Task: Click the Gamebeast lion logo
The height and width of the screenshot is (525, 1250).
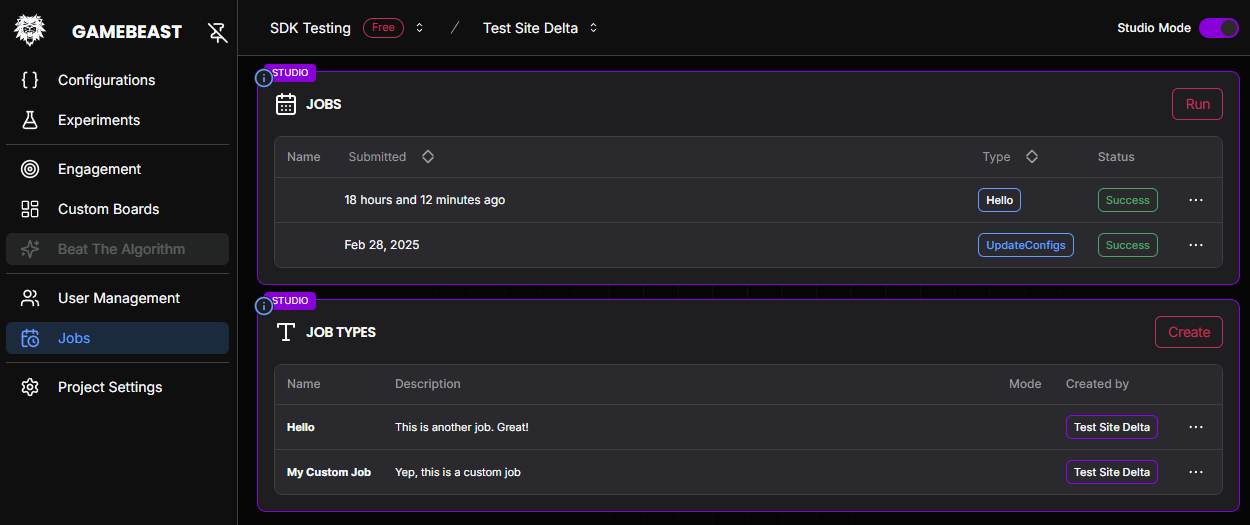Action: 30,30
